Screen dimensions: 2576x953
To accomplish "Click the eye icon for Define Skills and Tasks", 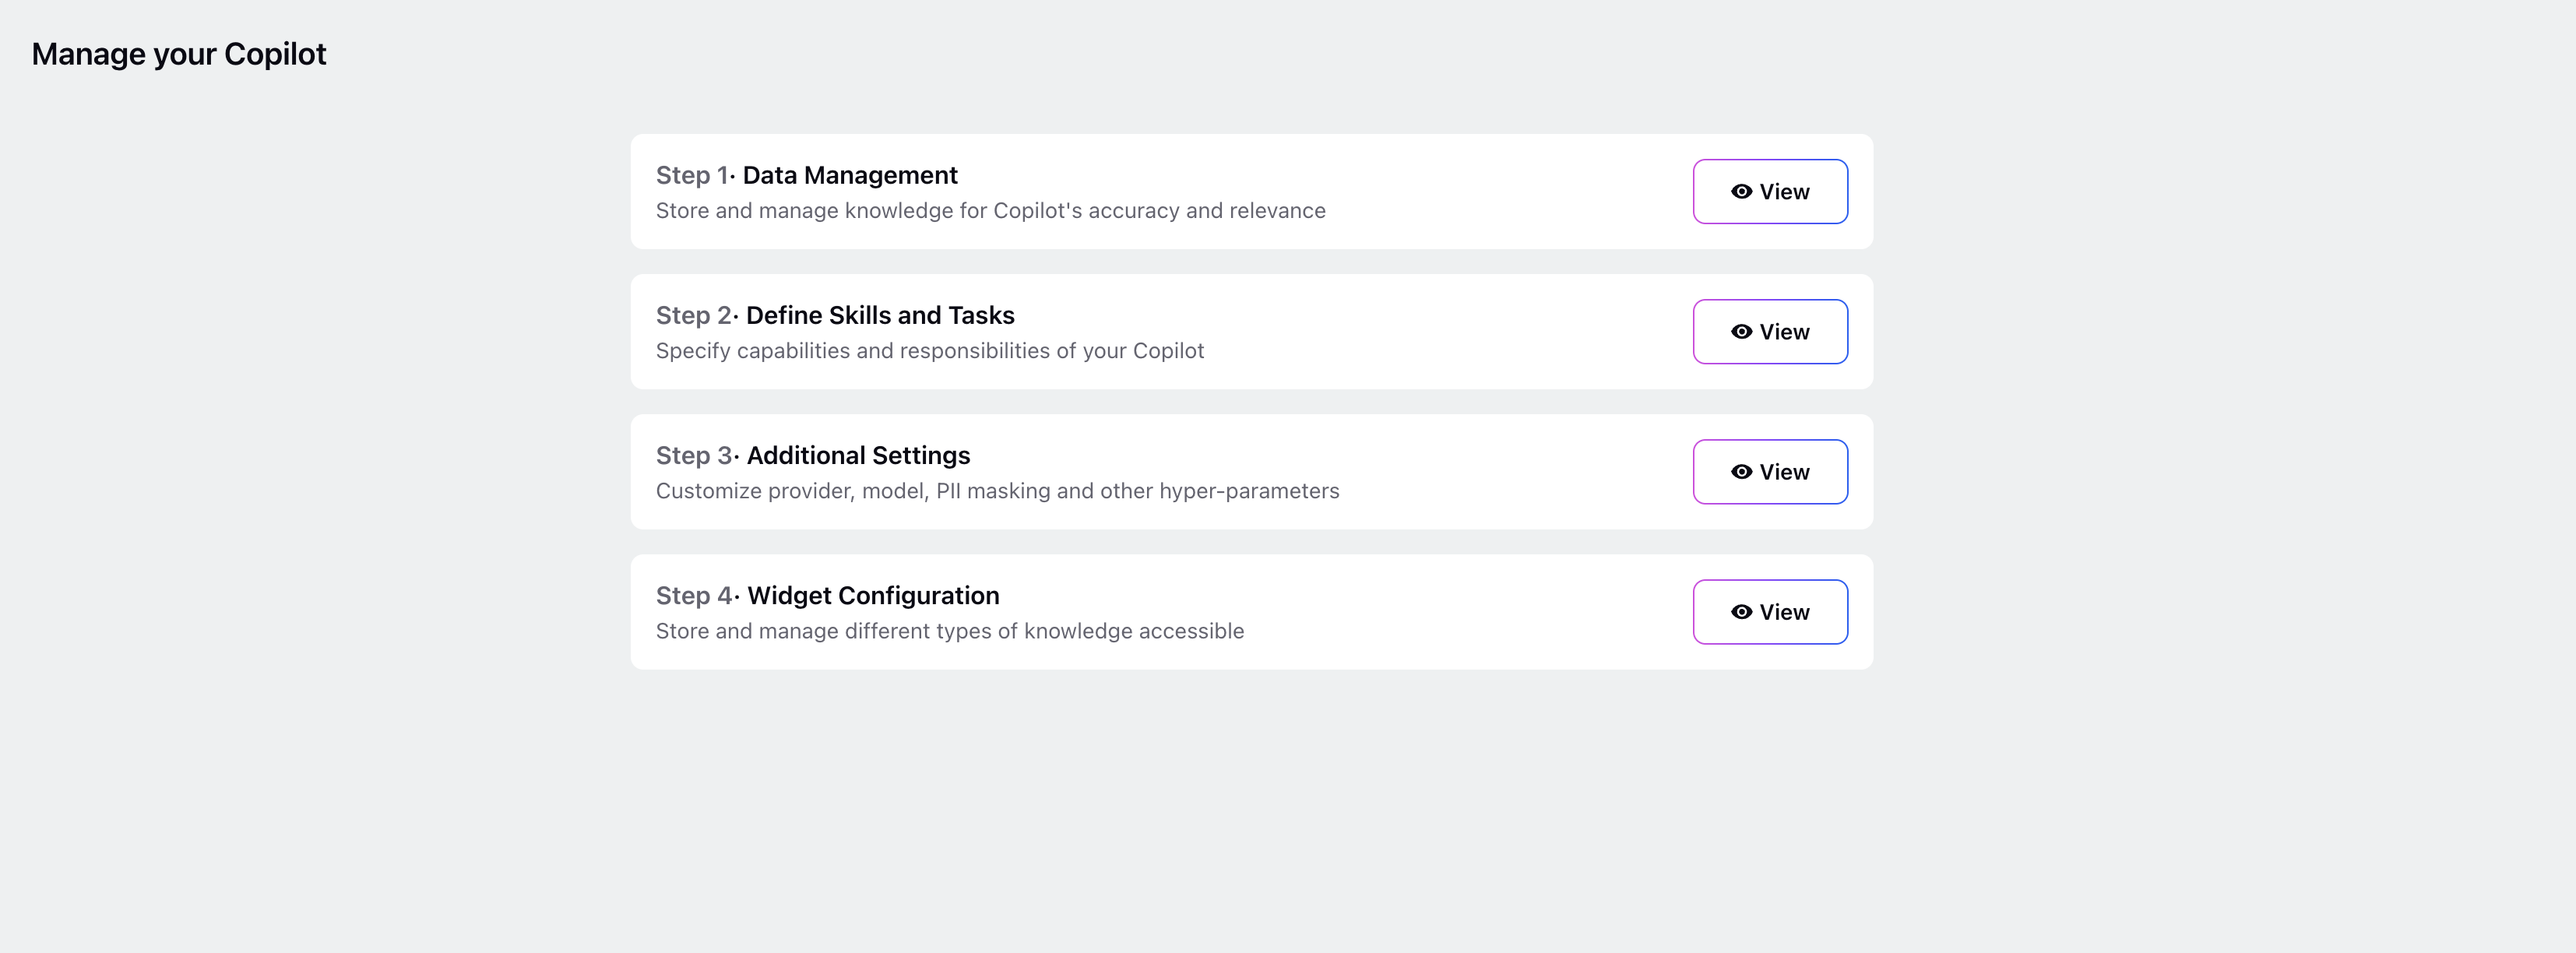I will pyautogui.click(x=1741, y=331).
